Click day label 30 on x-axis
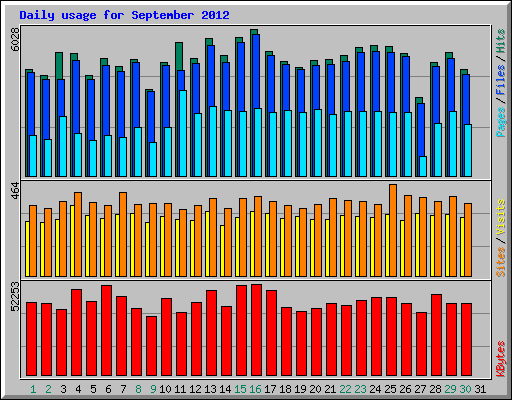 [465, 389]
